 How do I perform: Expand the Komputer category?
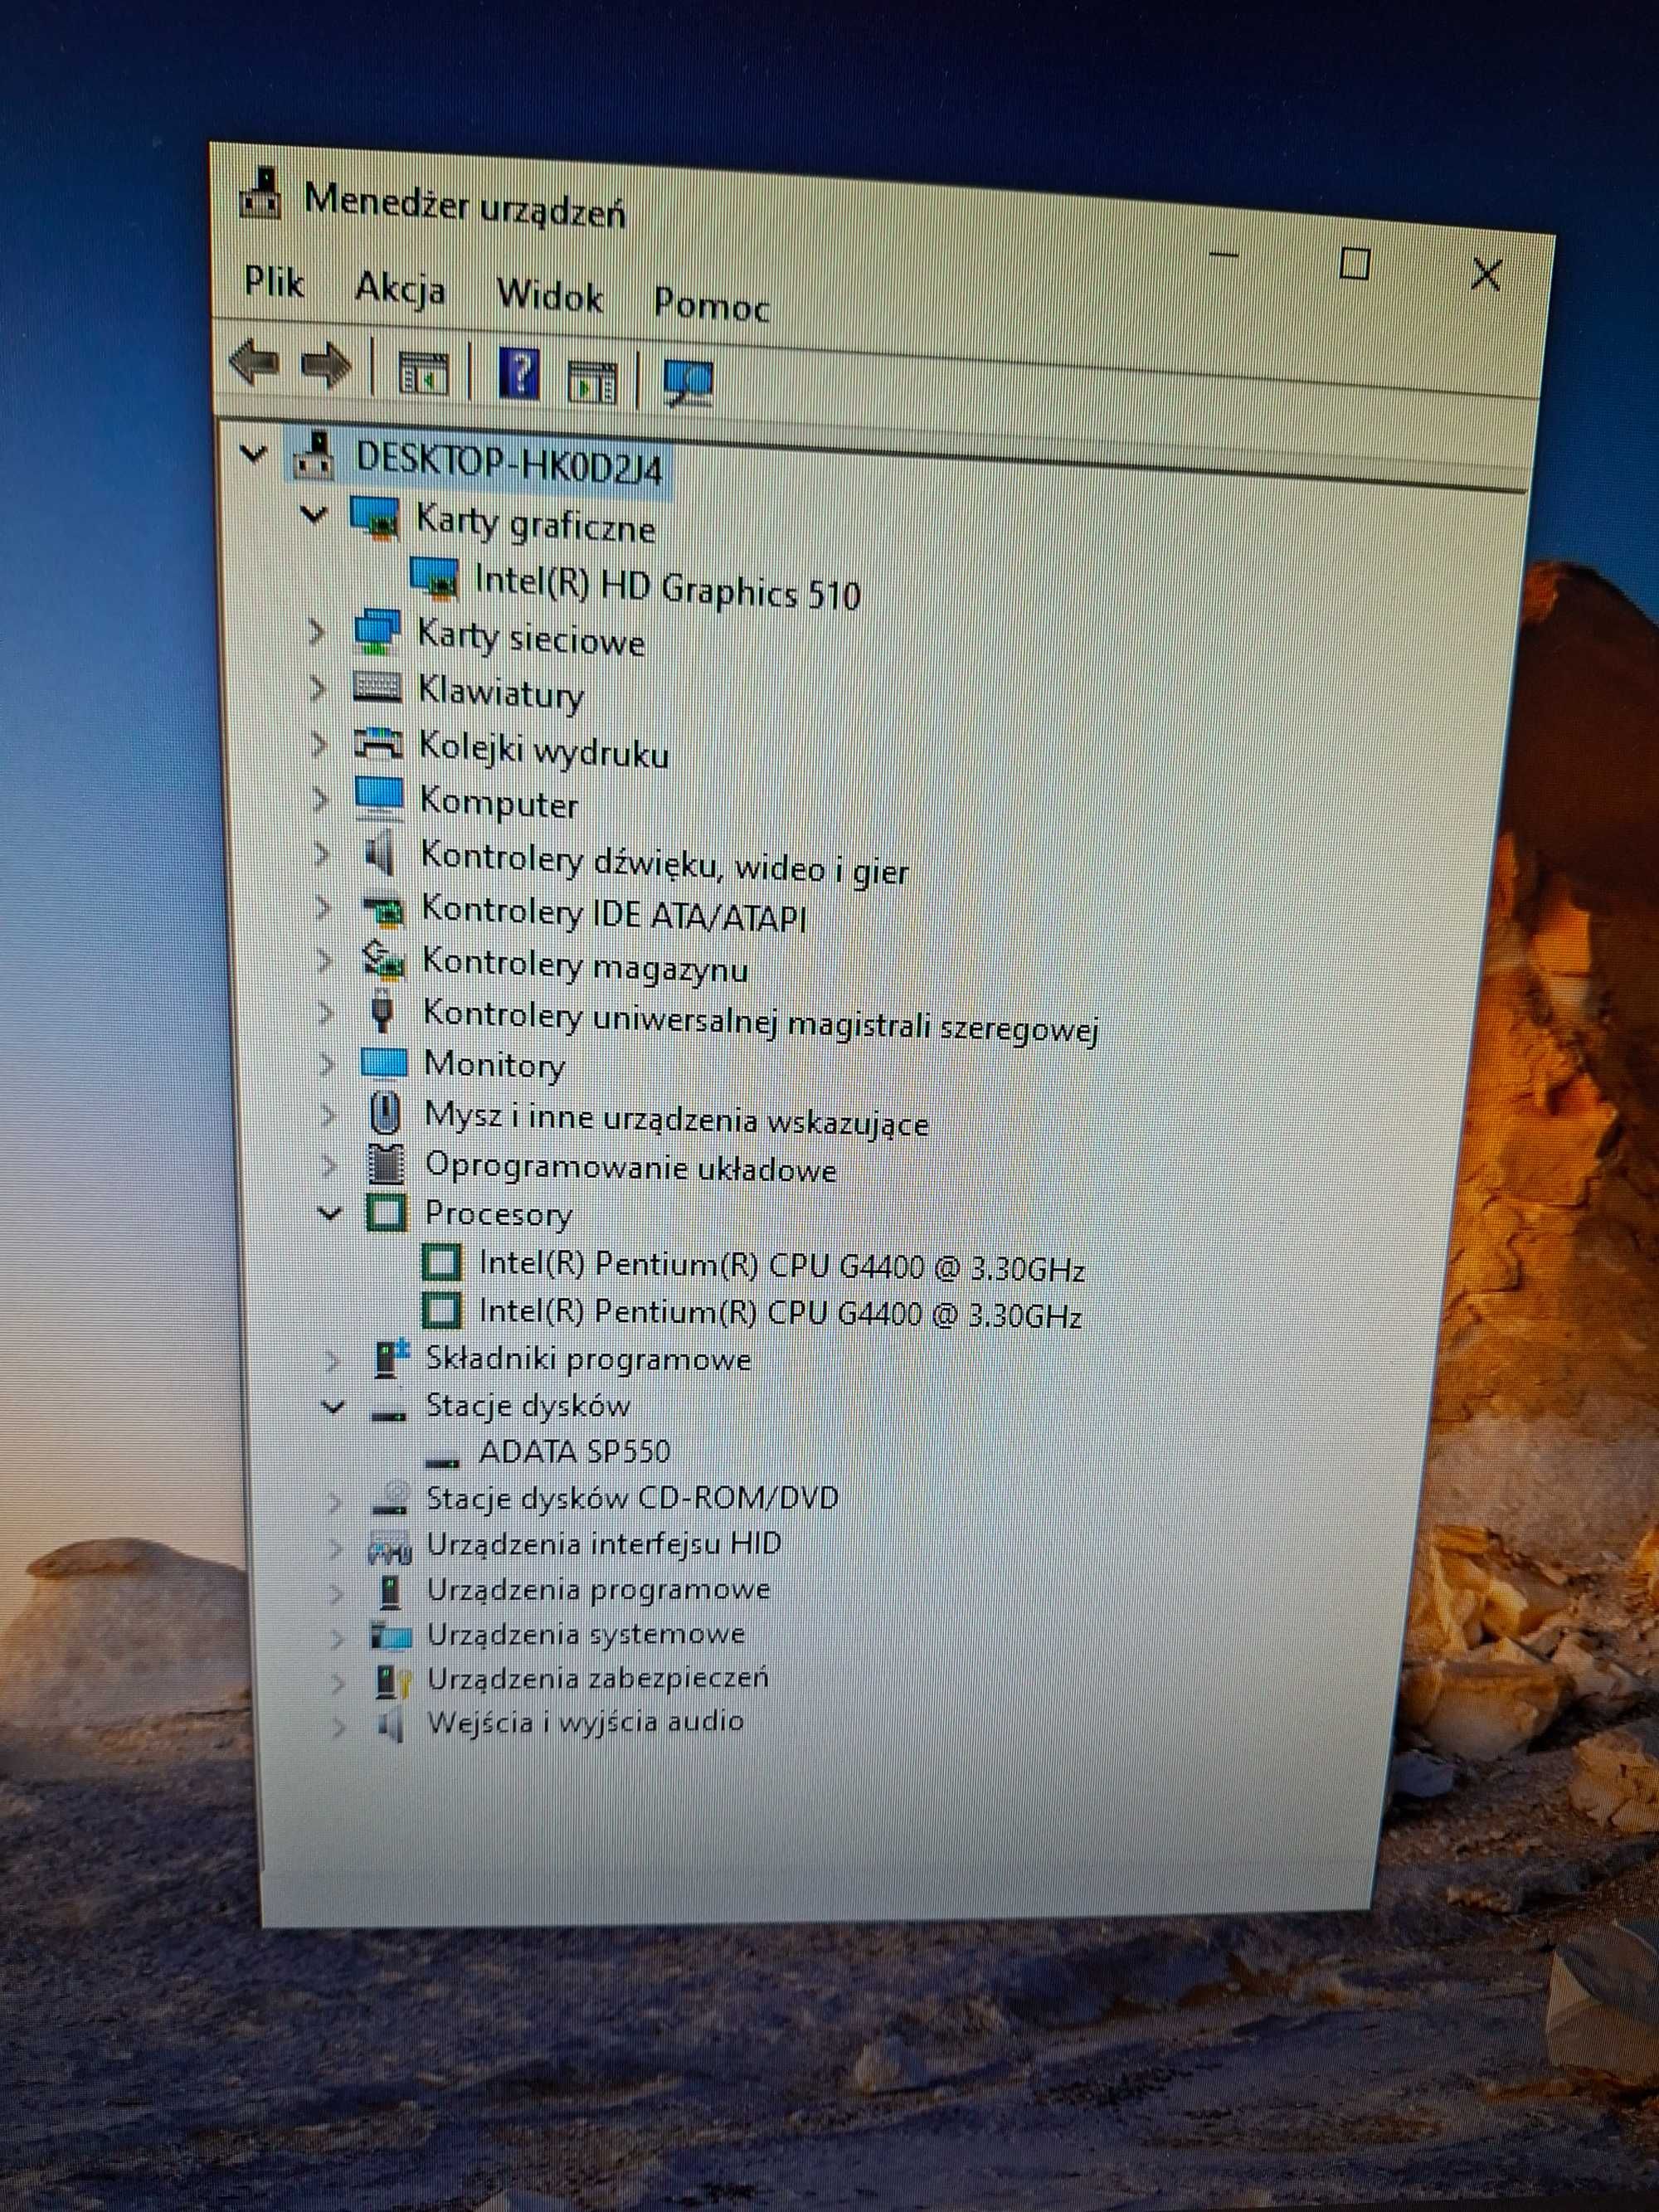(320, 798)
